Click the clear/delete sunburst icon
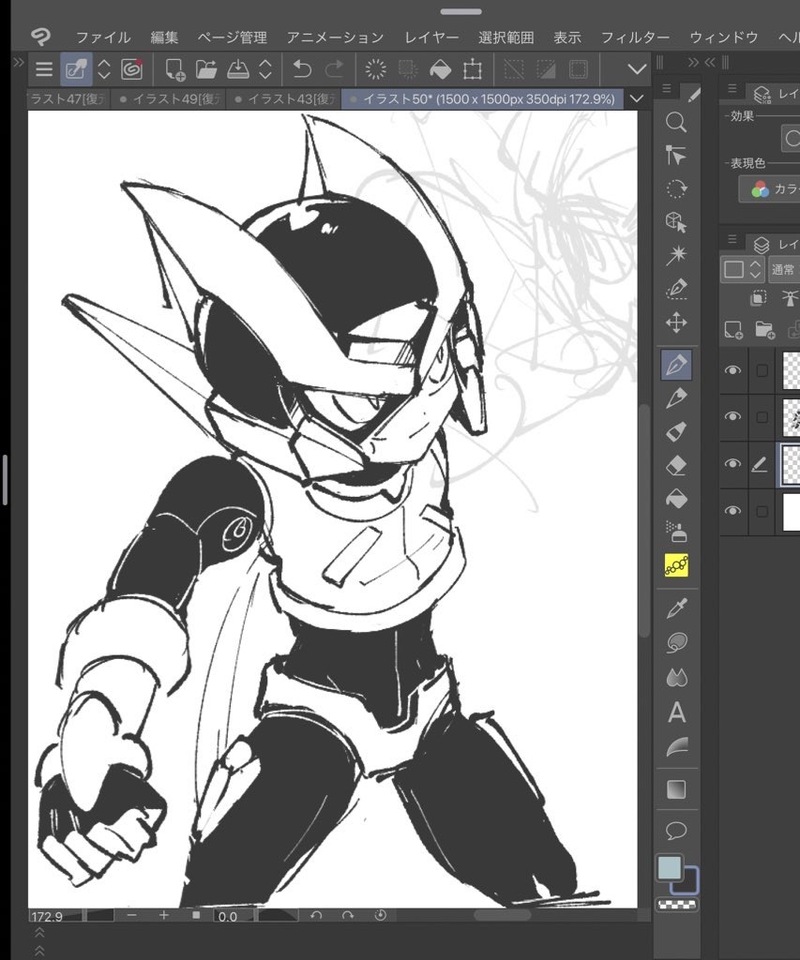 [376, 69]
